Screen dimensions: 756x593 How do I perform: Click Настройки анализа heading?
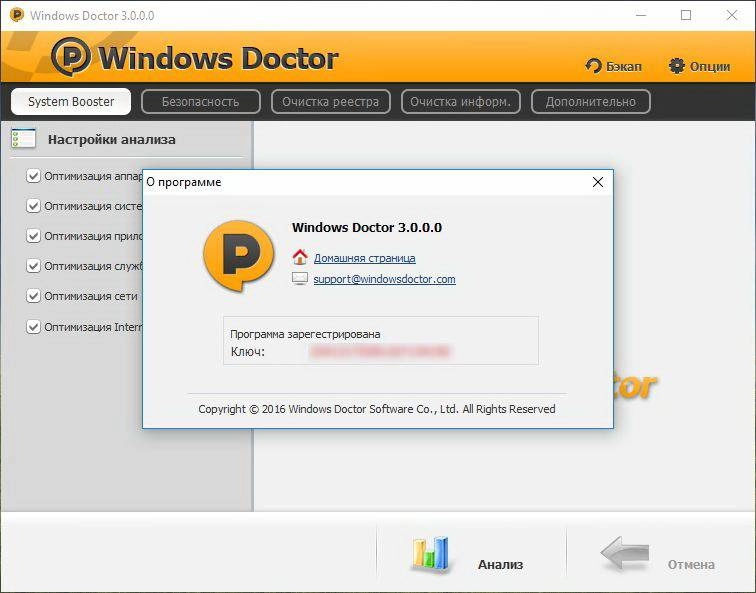click(112, 140)
